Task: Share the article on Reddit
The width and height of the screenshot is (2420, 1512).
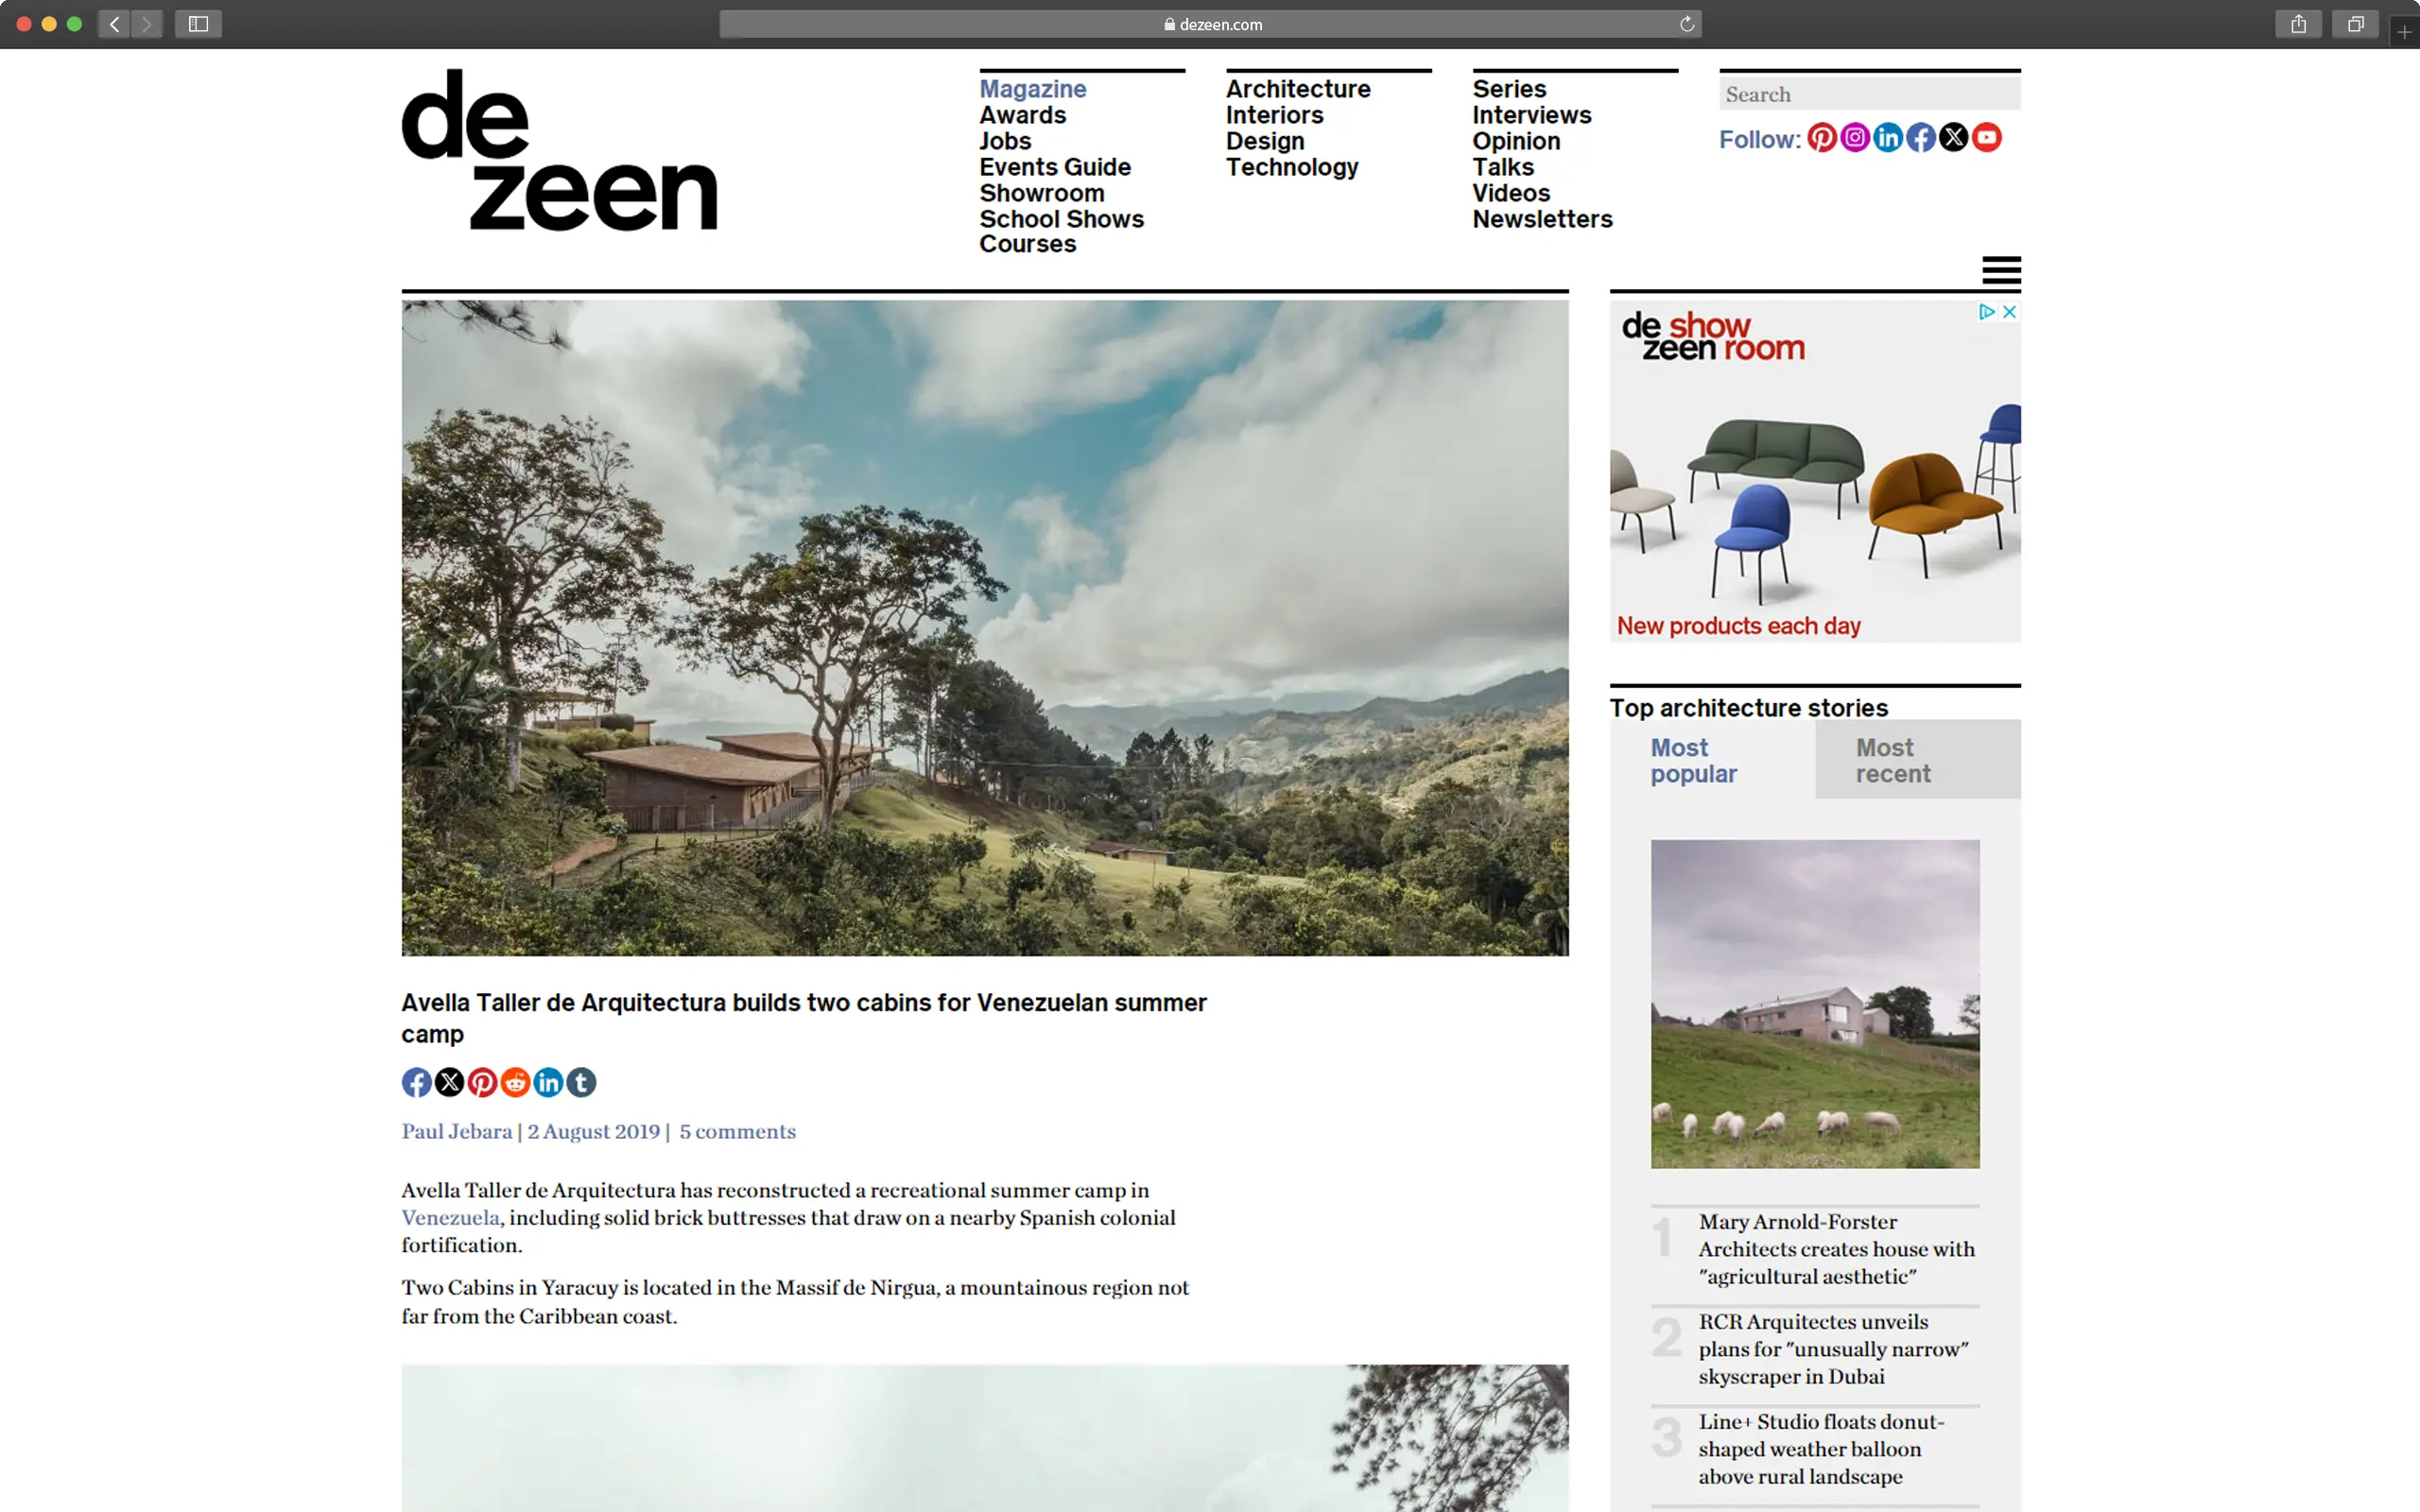Action: [x=515, y=1082]
